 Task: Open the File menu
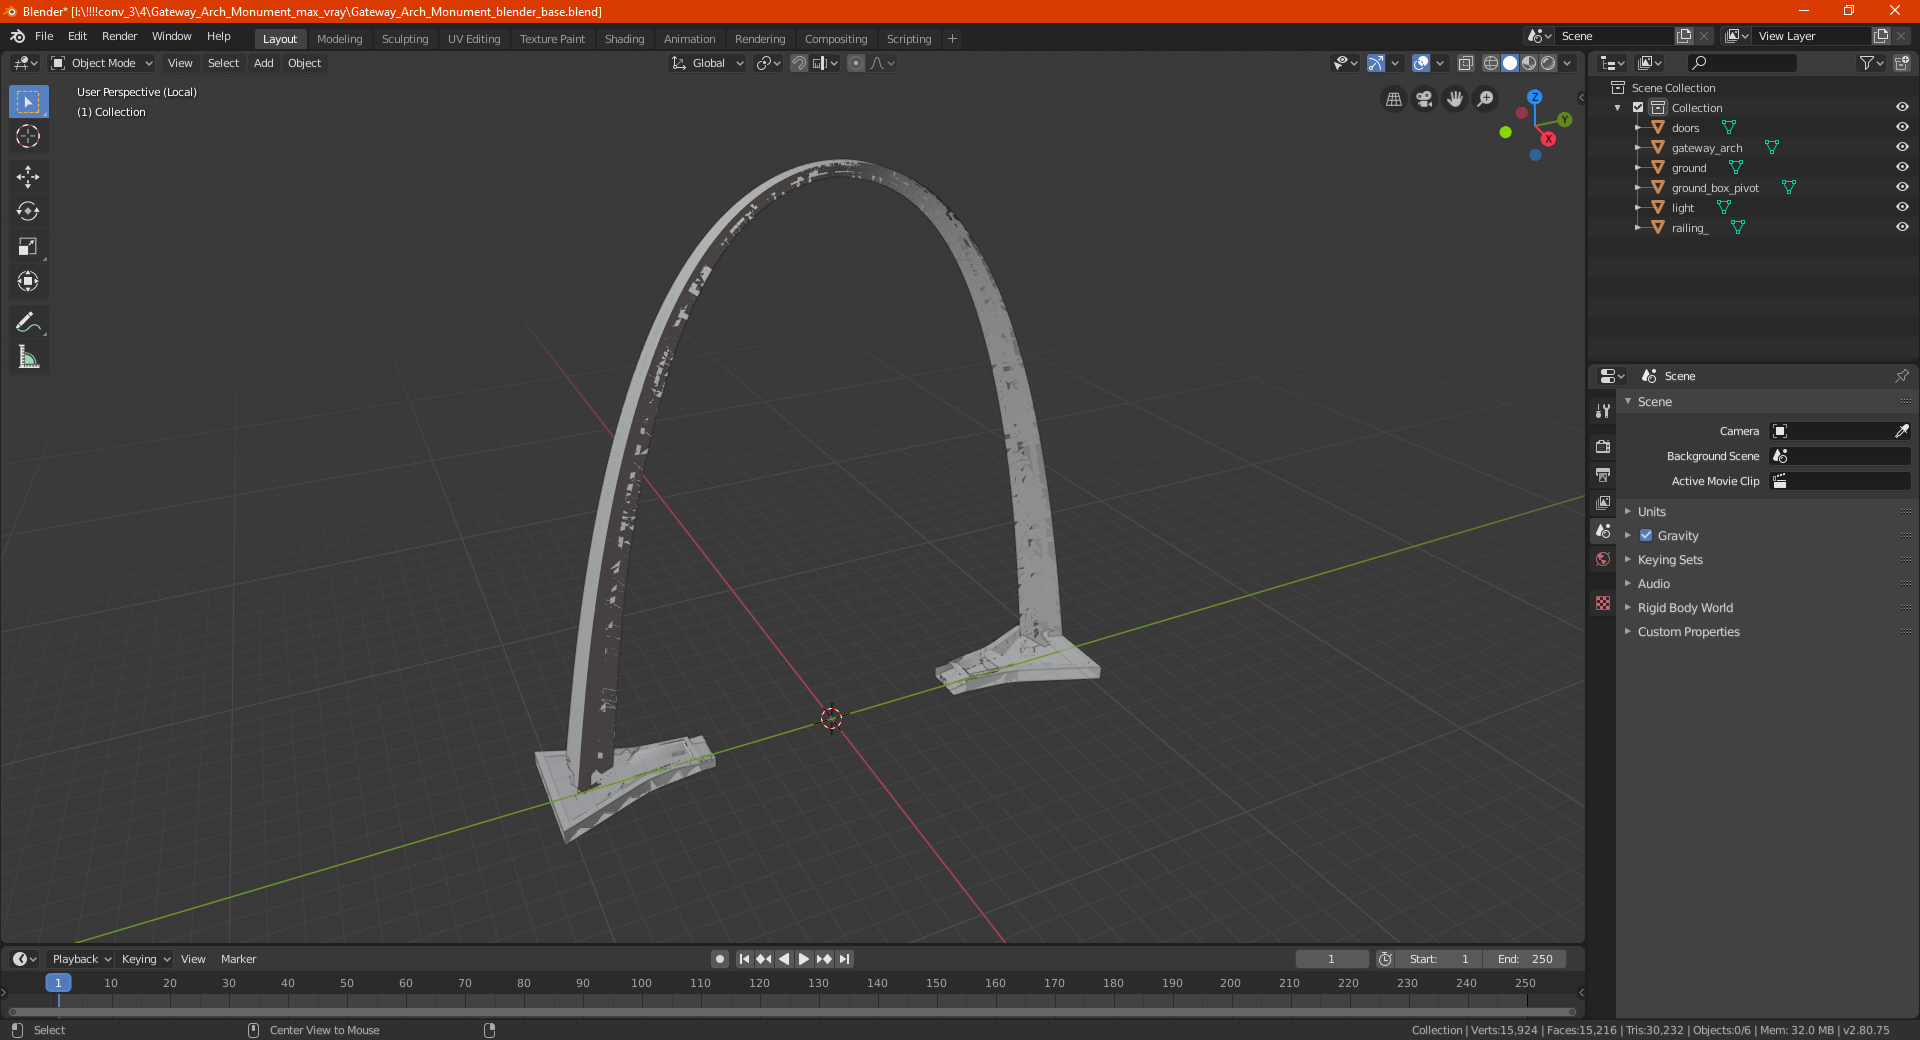[44, 36]
